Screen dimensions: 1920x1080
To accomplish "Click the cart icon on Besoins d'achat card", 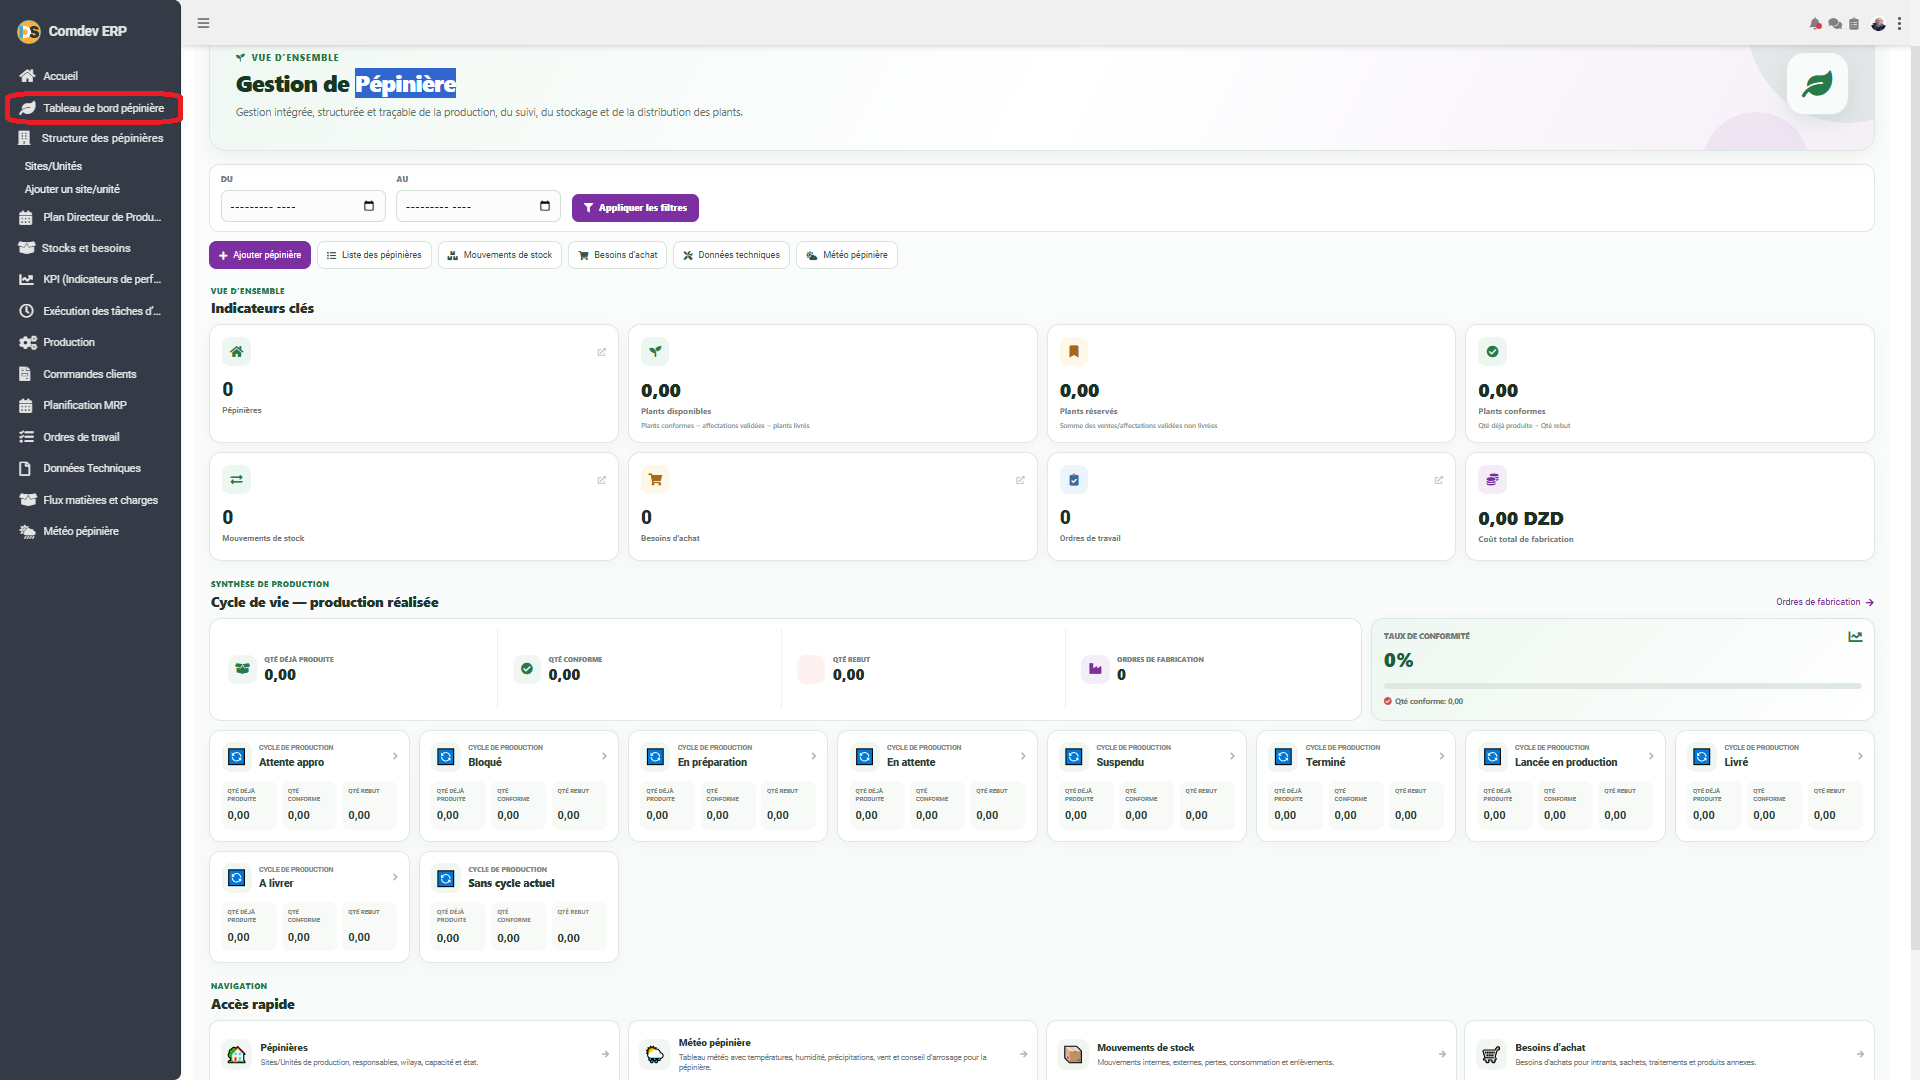I will pyautogui.click(x=655, y=480).
